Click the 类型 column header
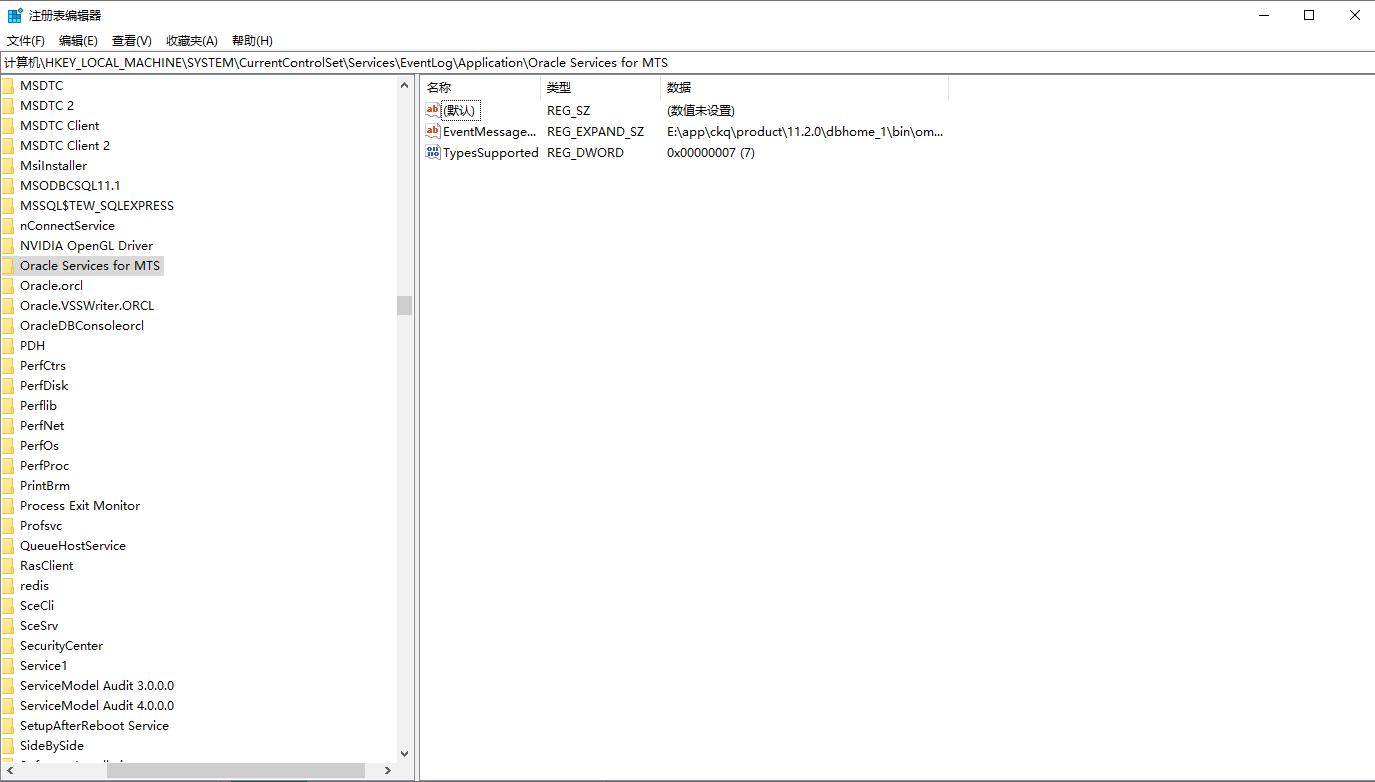The width and height of the screenshot is (1375, 782). tap(600, 88)
